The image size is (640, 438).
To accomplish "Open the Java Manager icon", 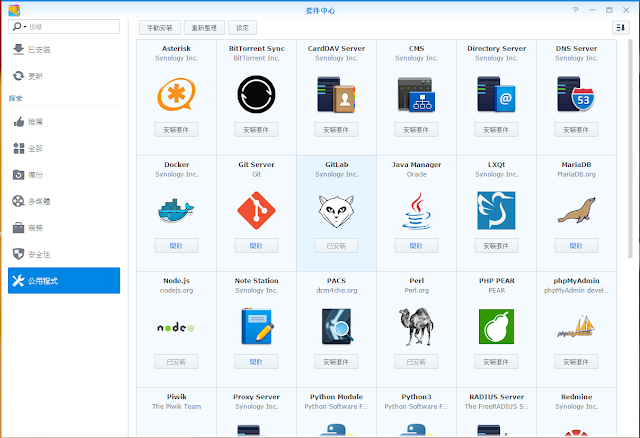I will pyautogui.click(x=416, y=211).
